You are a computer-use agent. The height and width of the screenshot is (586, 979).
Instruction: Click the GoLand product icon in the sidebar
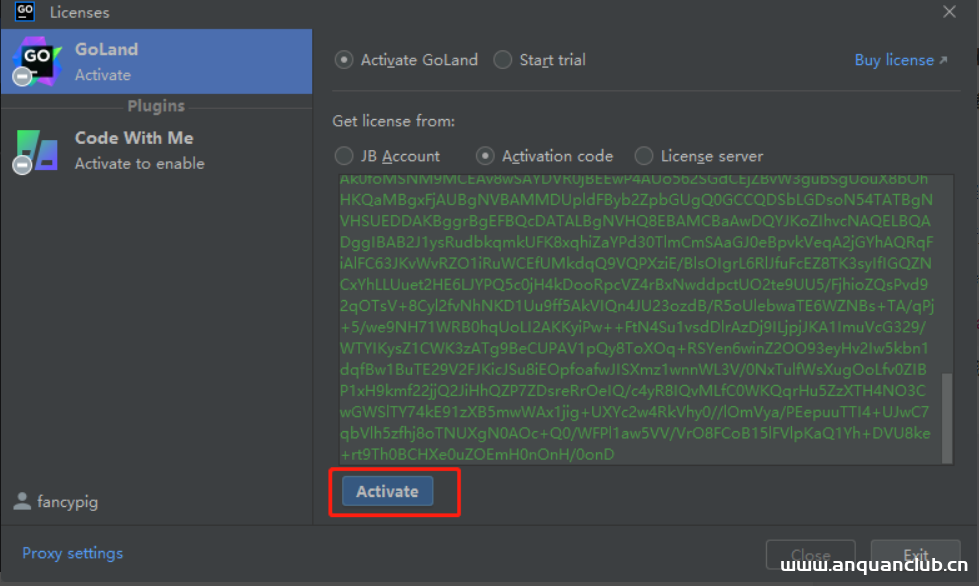tap(37, 61)
